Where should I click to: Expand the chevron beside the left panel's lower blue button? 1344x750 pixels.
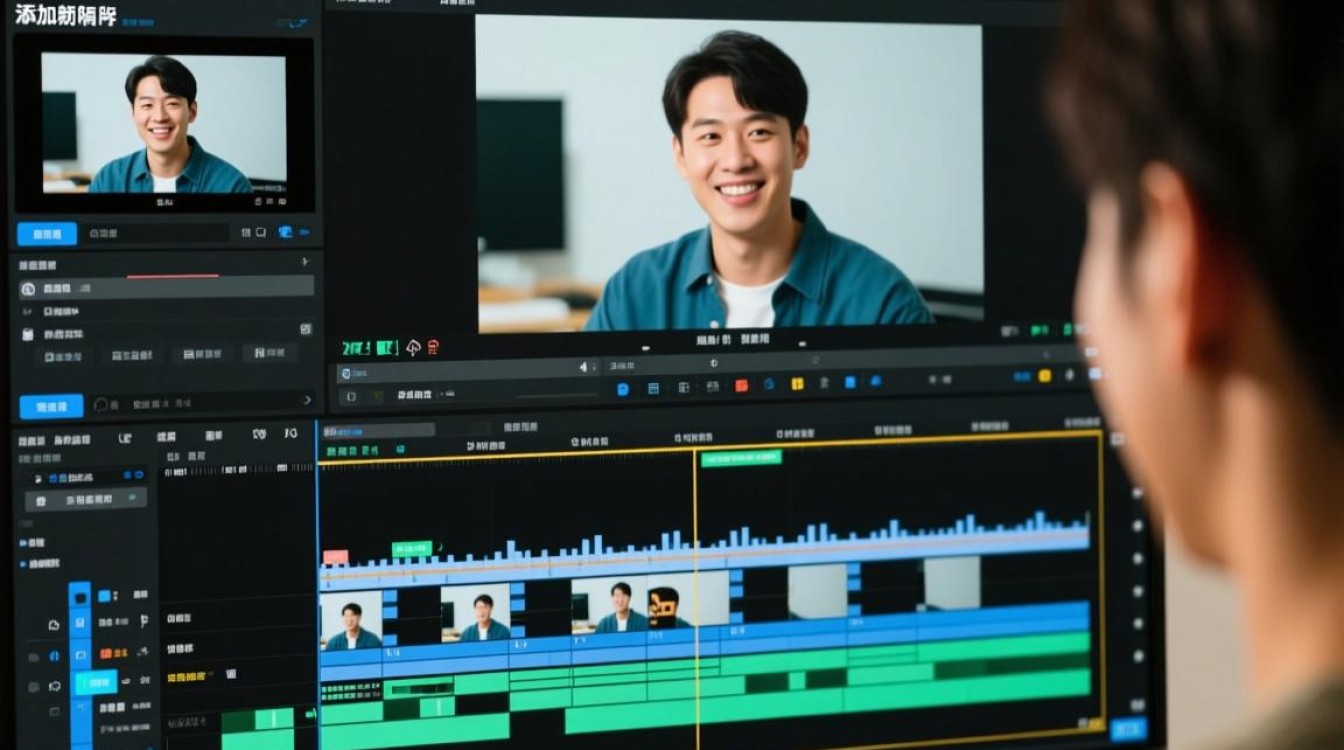click(307, 399)
